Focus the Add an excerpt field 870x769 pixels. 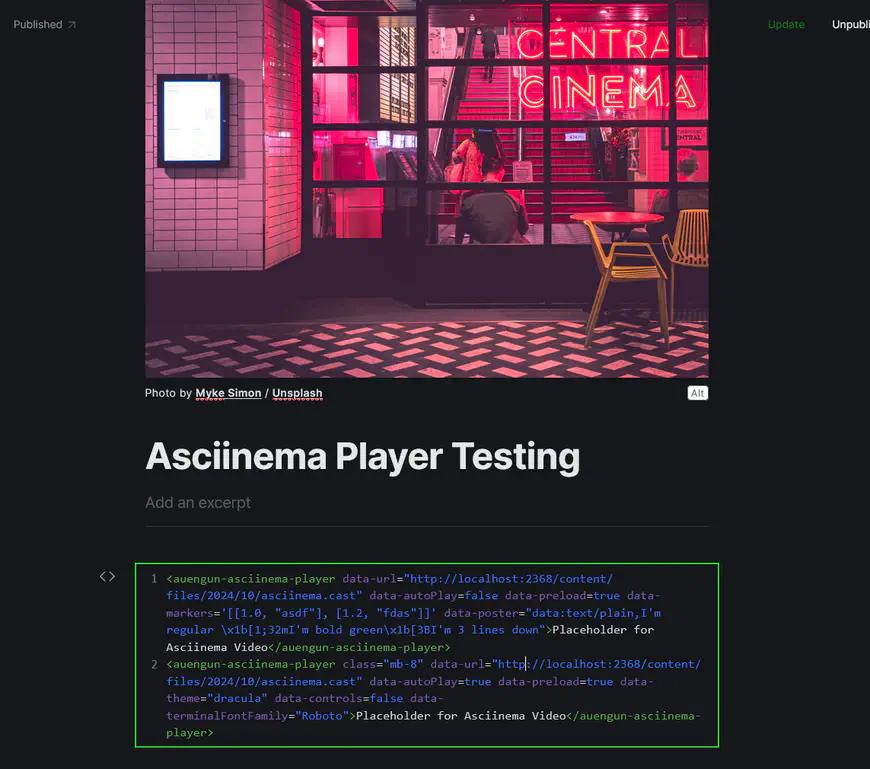[x=198, y=502]
